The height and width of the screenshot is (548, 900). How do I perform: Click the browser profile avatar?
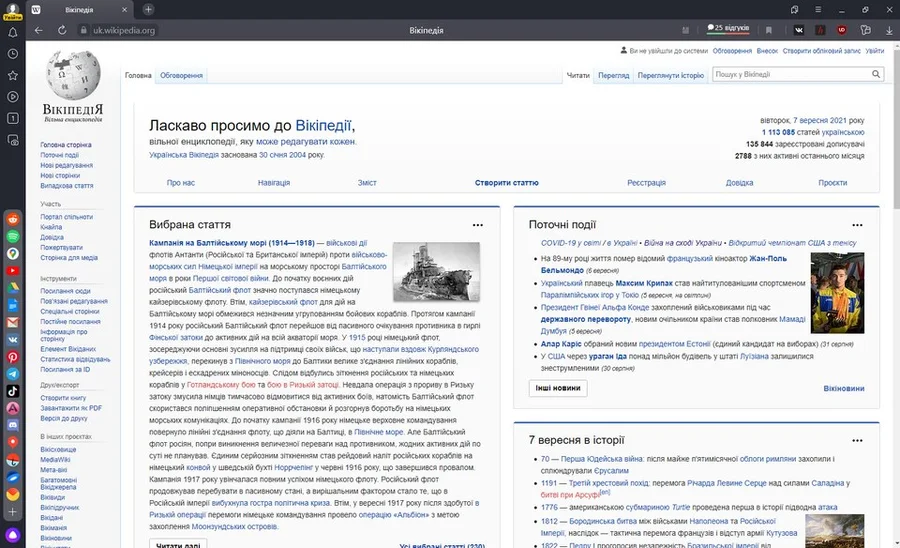coord(13,10)
